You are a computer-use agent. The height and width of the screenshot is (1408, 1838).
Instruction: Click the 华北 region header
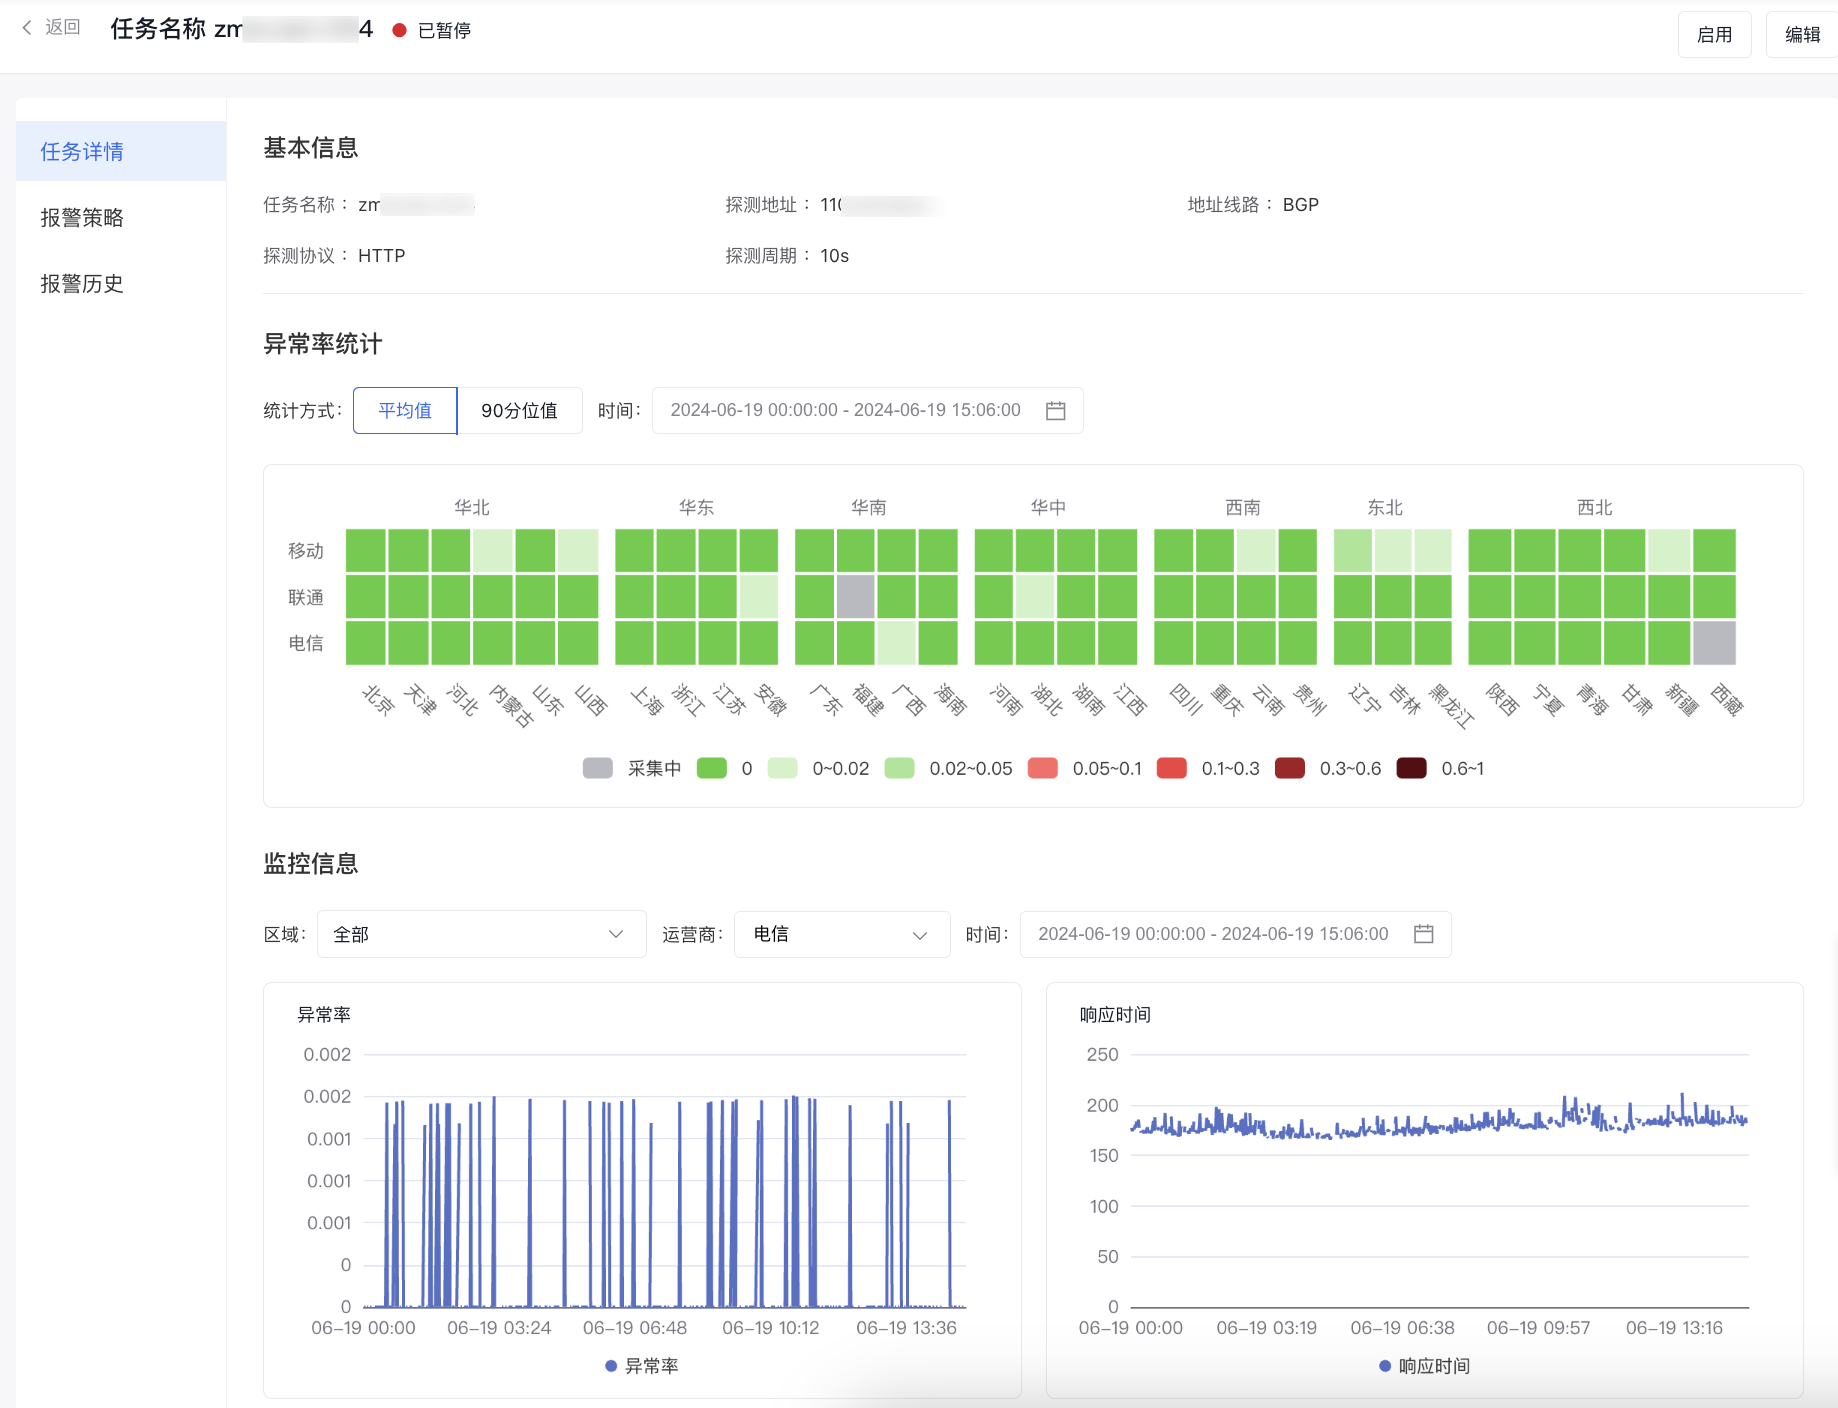click(x=472, y=508)
